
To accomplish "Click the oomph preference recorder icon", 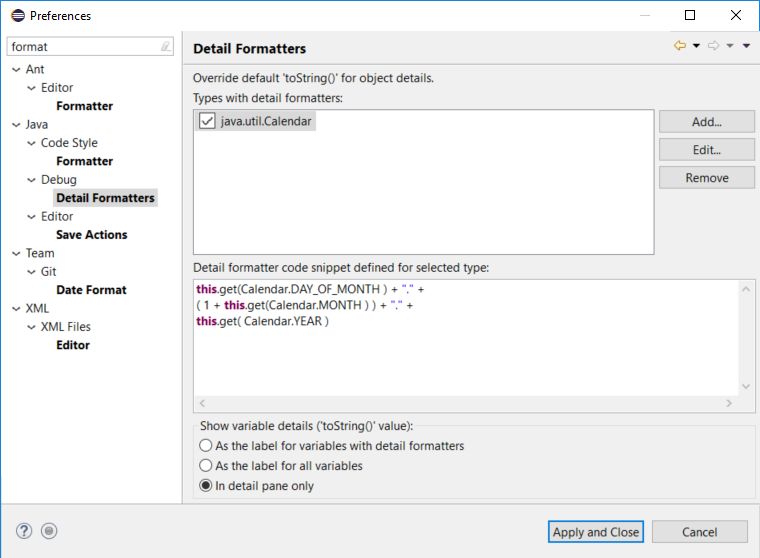I will click(x=50, y=531).
